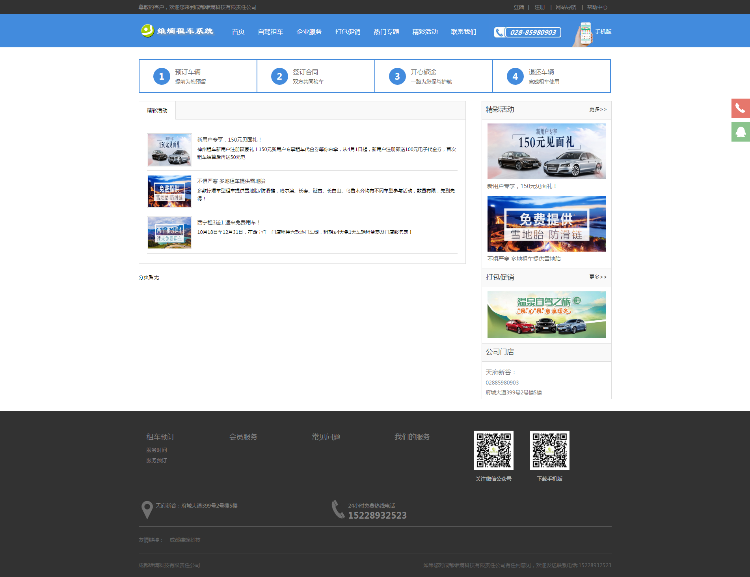Click the red phone floating button
Screen dimensions: 750x577
(740, 108)
